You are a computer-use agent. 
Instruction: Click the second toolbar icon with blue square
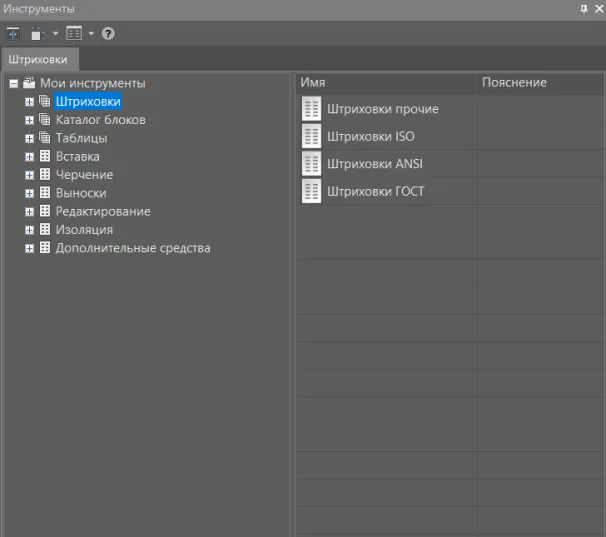coord(39,34)
